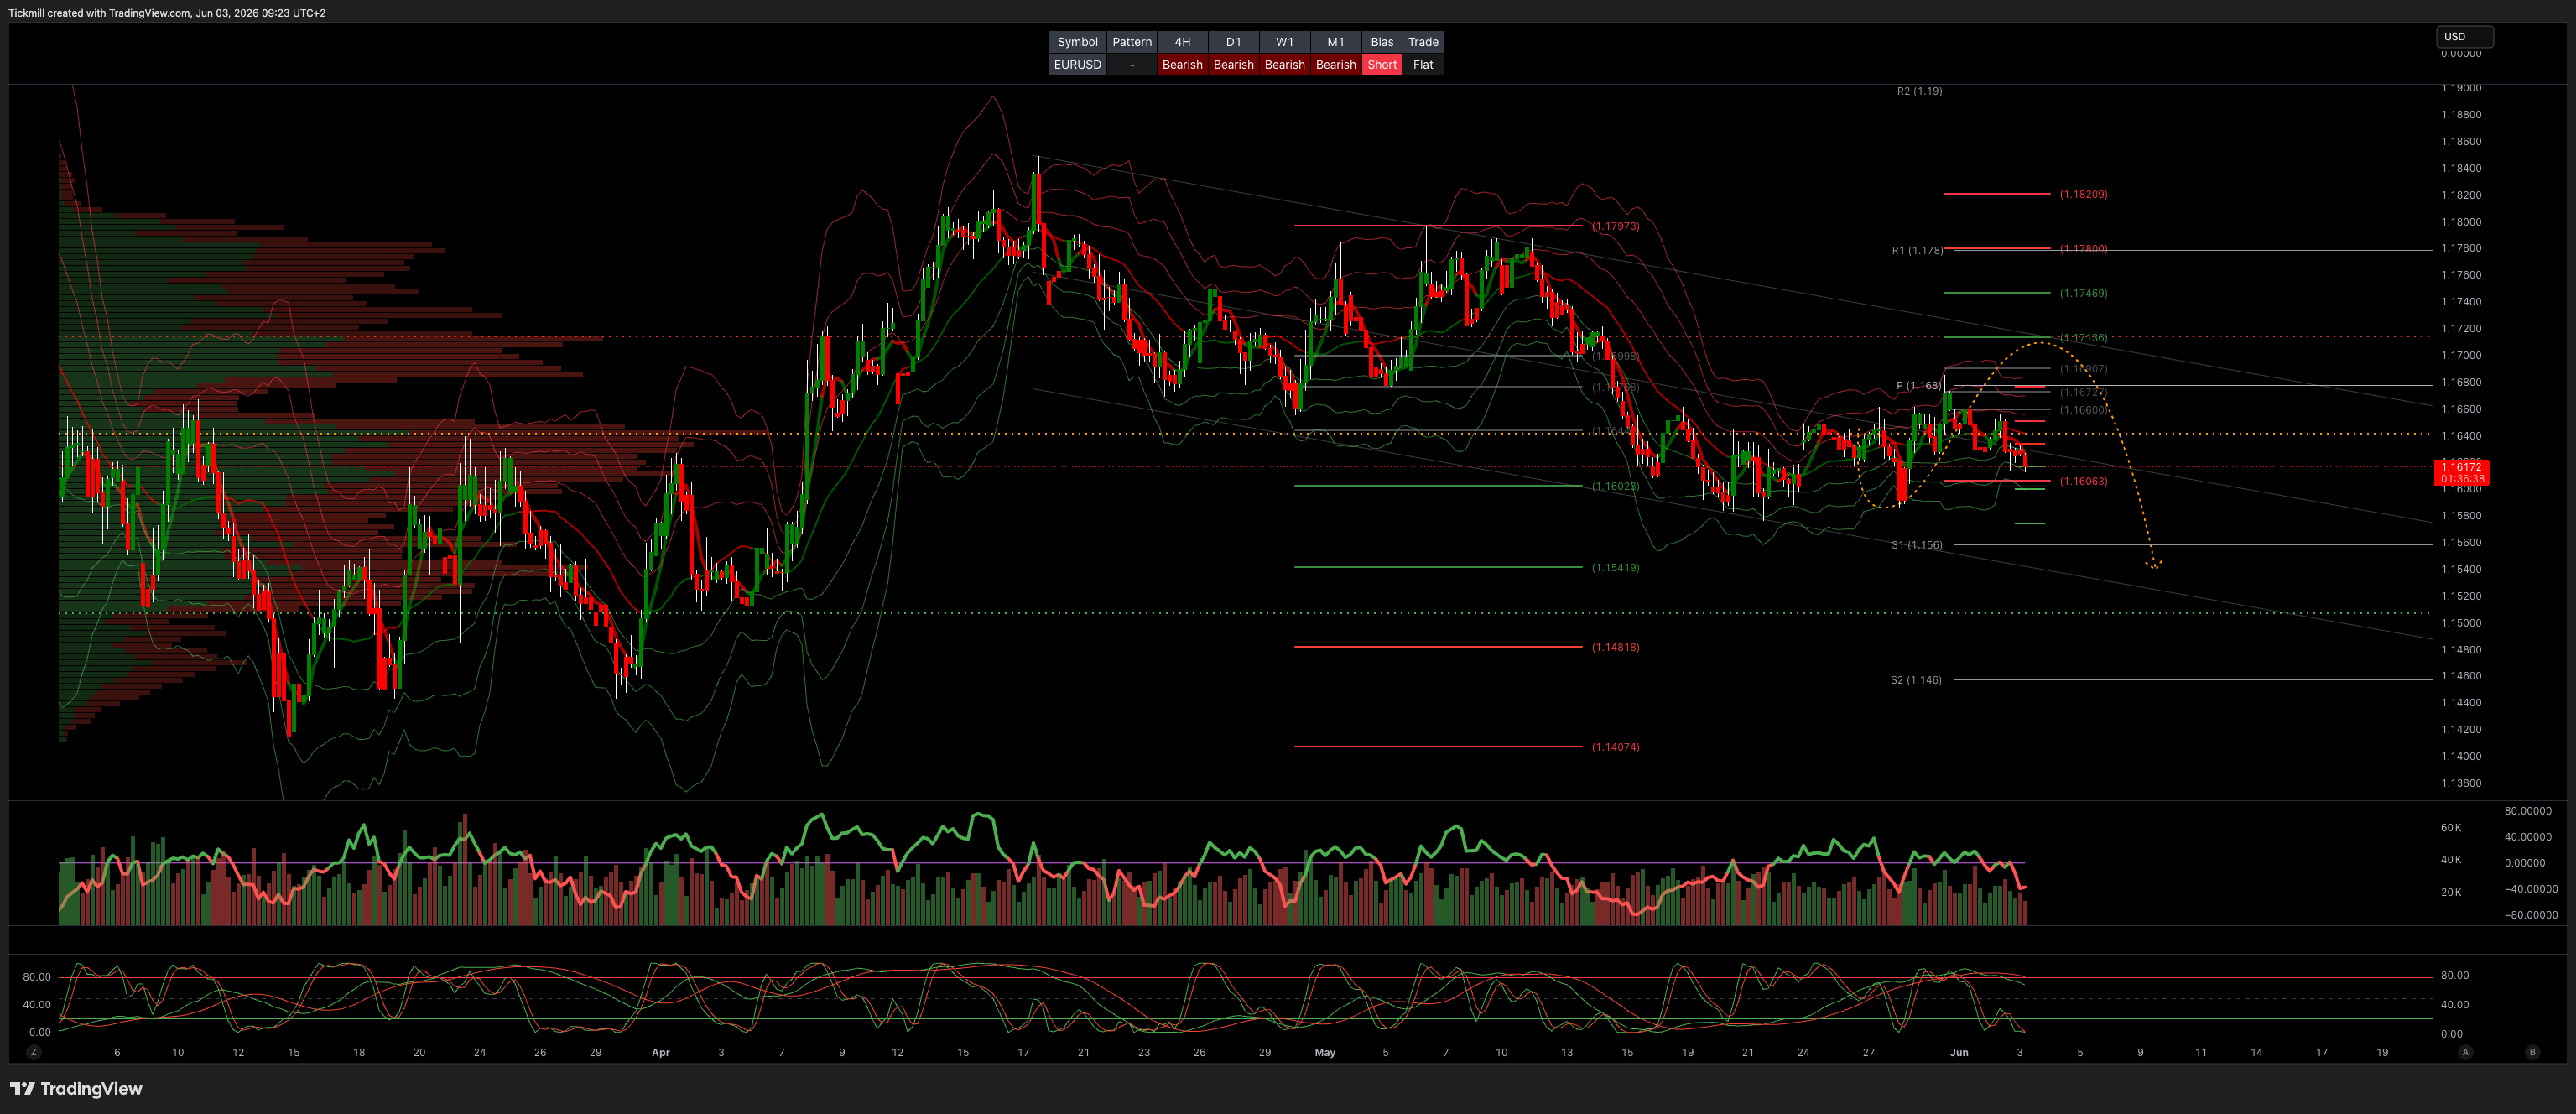Click the TradingView logo
The width and height of the screenshot is (2576, 1114).
(76, 1088)
